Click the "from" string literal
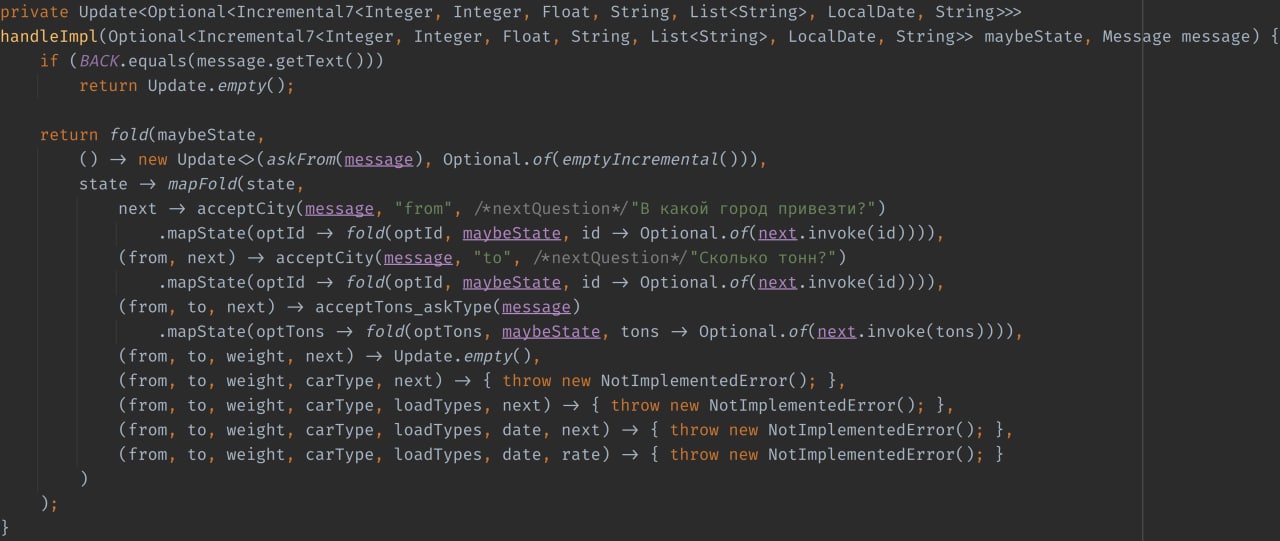Image resolution: width=1280 pixels, height=541 pixels. click(423, 208)
